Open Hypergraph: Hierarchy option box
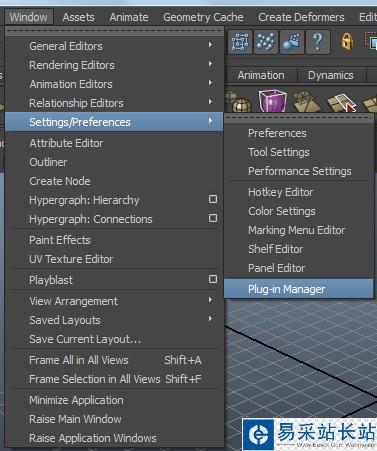377x451 pixels. pos(213,199)
